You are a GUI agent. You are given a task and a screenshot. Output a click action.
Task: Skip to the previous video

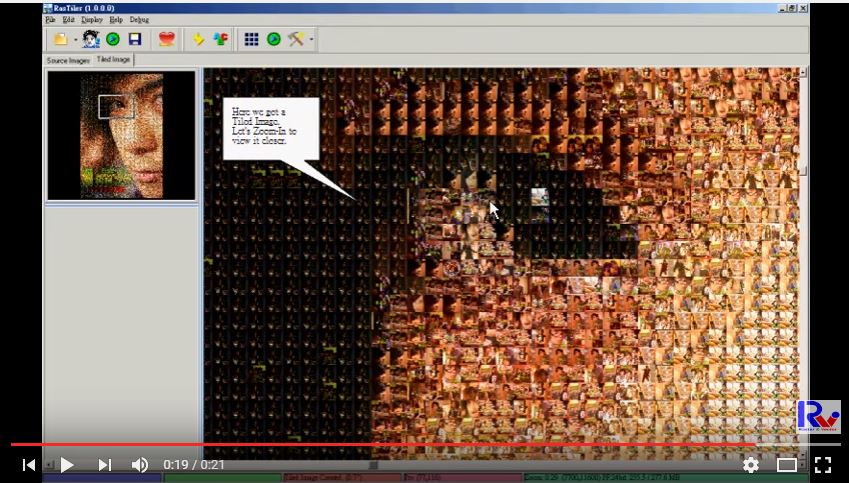pos(29,465)
